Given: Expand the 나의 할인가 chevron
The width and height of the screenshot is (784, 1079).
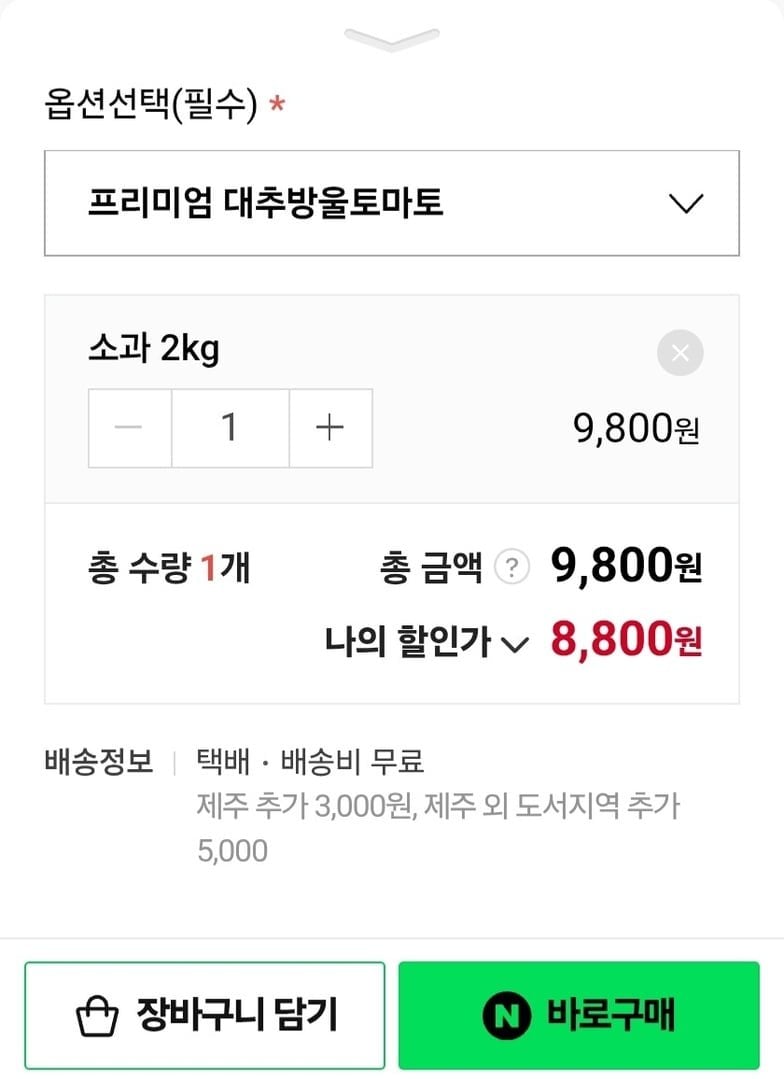Looking at the screenshot, I should click(x=513, y=645).
